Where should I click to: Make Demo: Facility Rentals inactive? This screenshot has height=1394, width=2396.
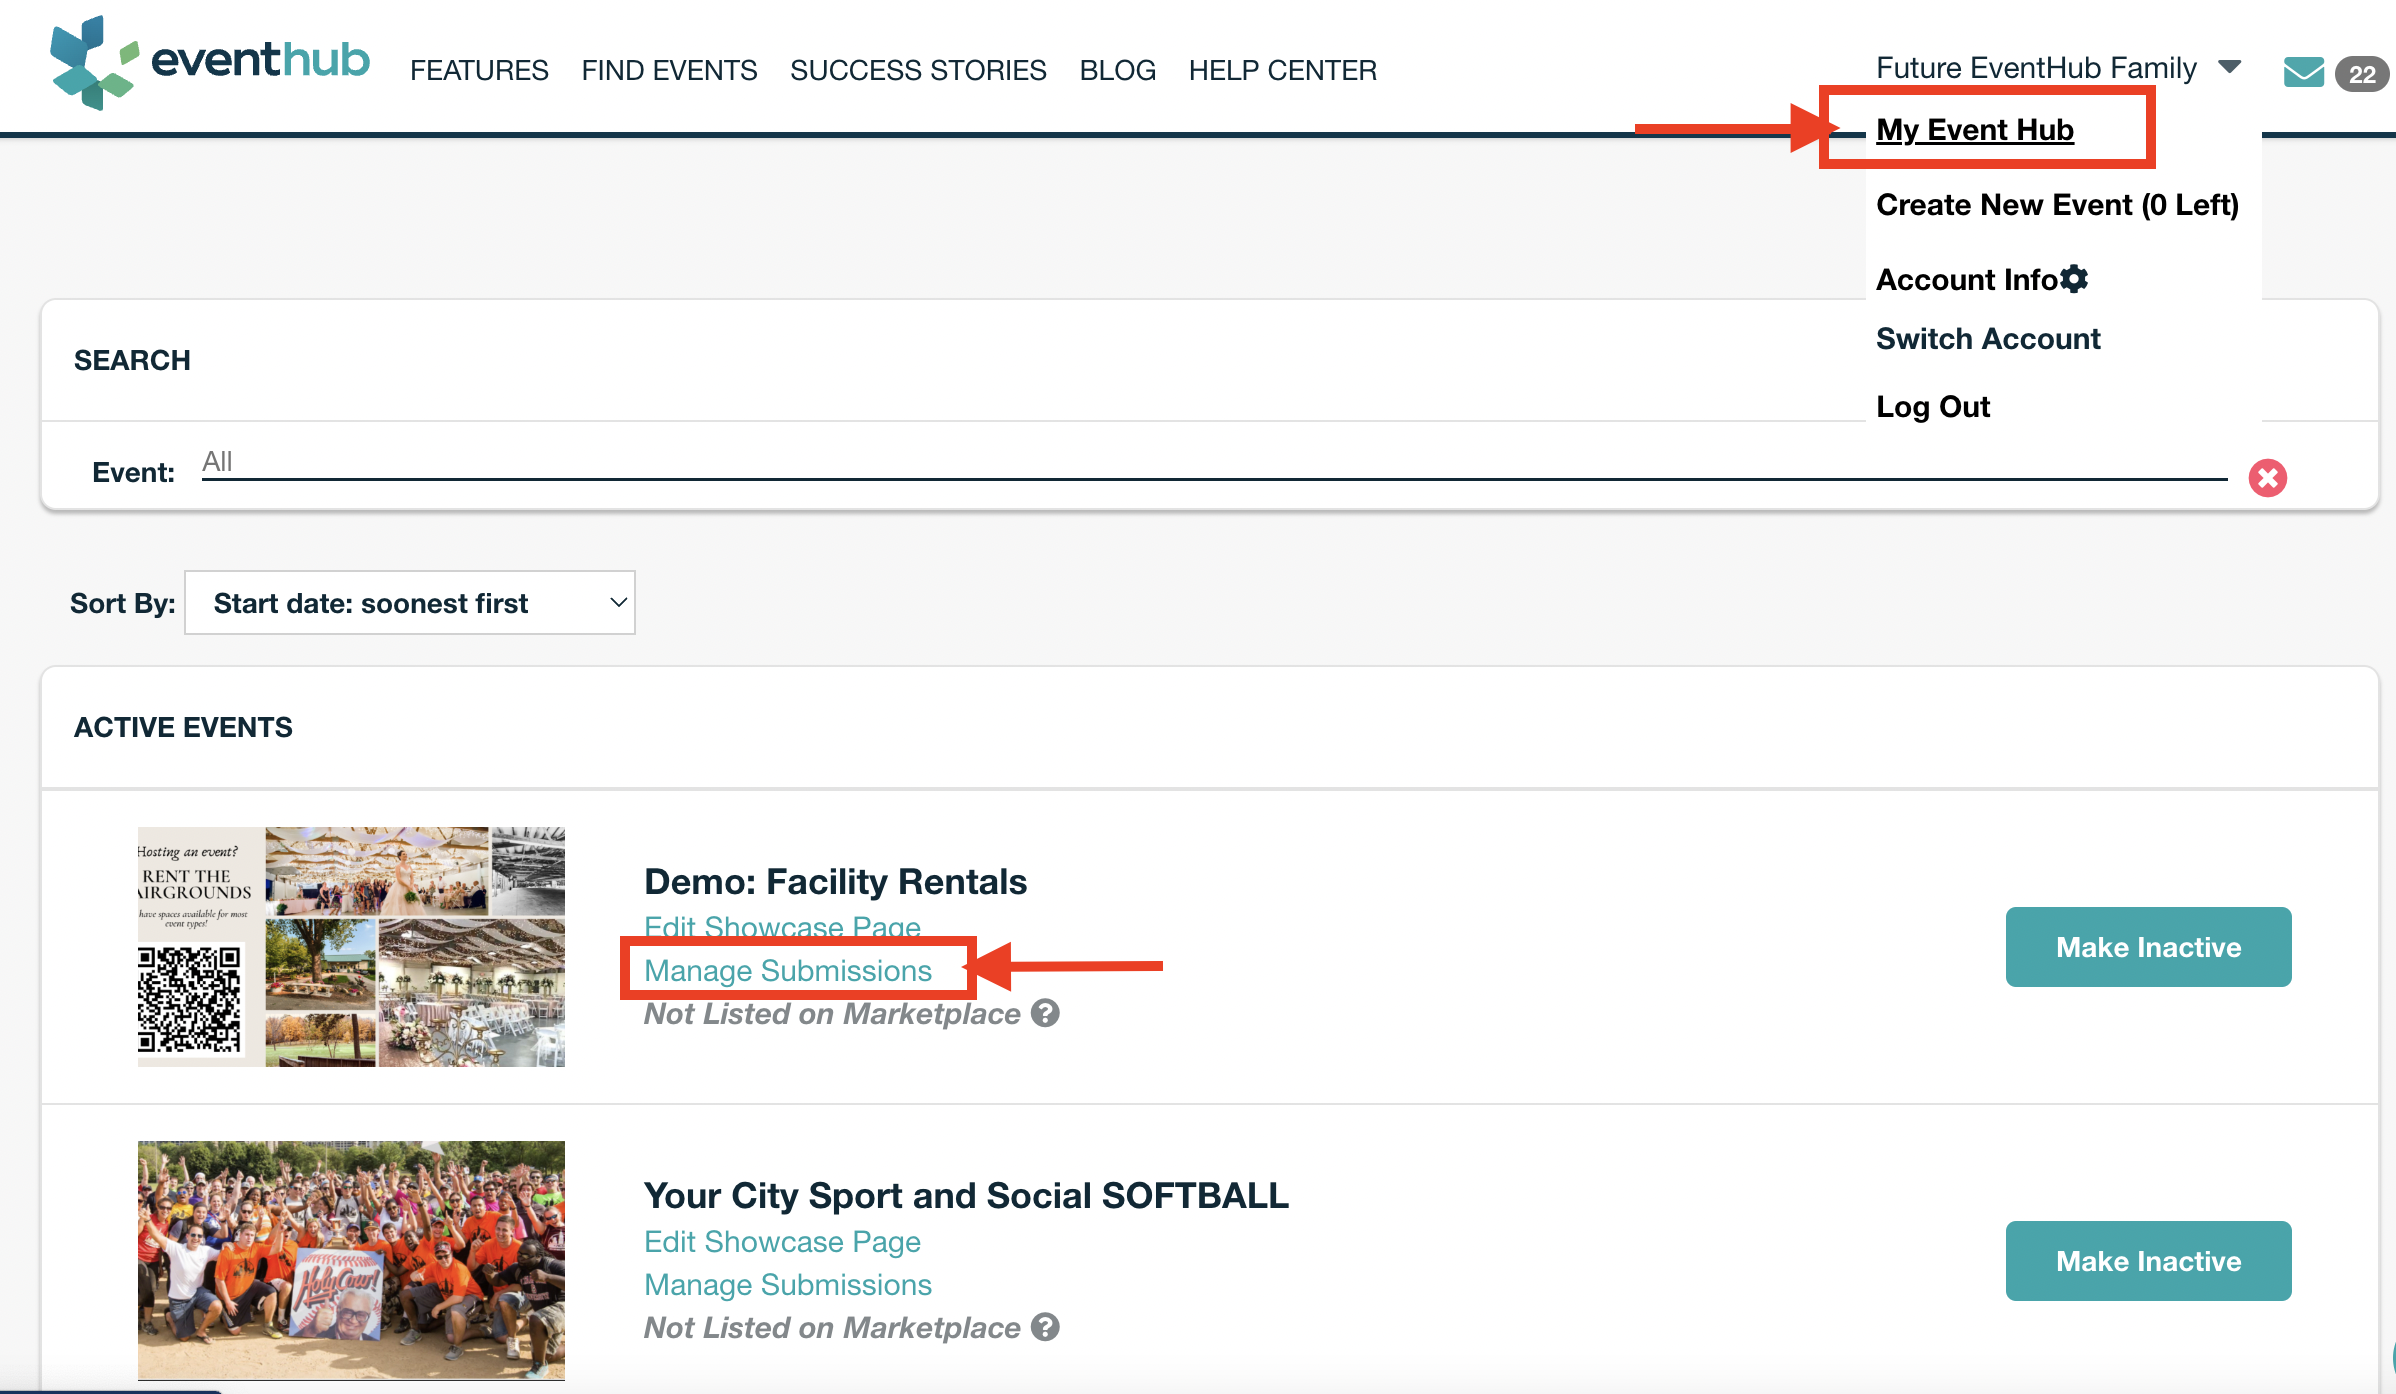[2148, 947]
